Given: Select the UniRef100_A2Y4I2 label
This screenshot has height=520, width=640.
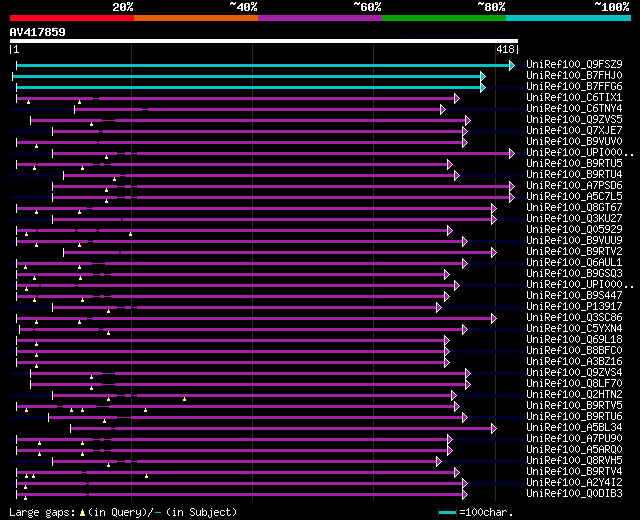Looking at the screenshot, I should tap(574, 483).
